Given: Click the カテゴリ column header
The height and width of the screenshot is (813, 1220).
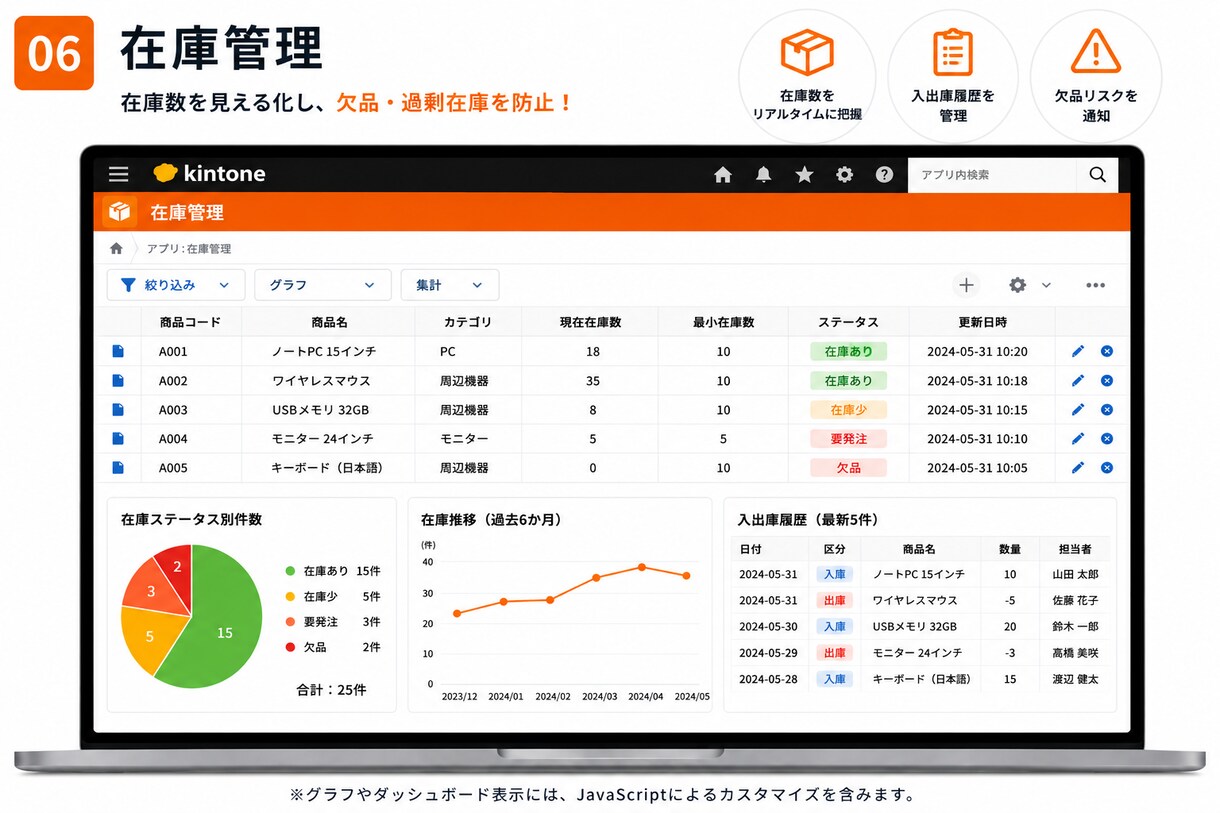Looking at the screenshot, I should click(468, 322).
